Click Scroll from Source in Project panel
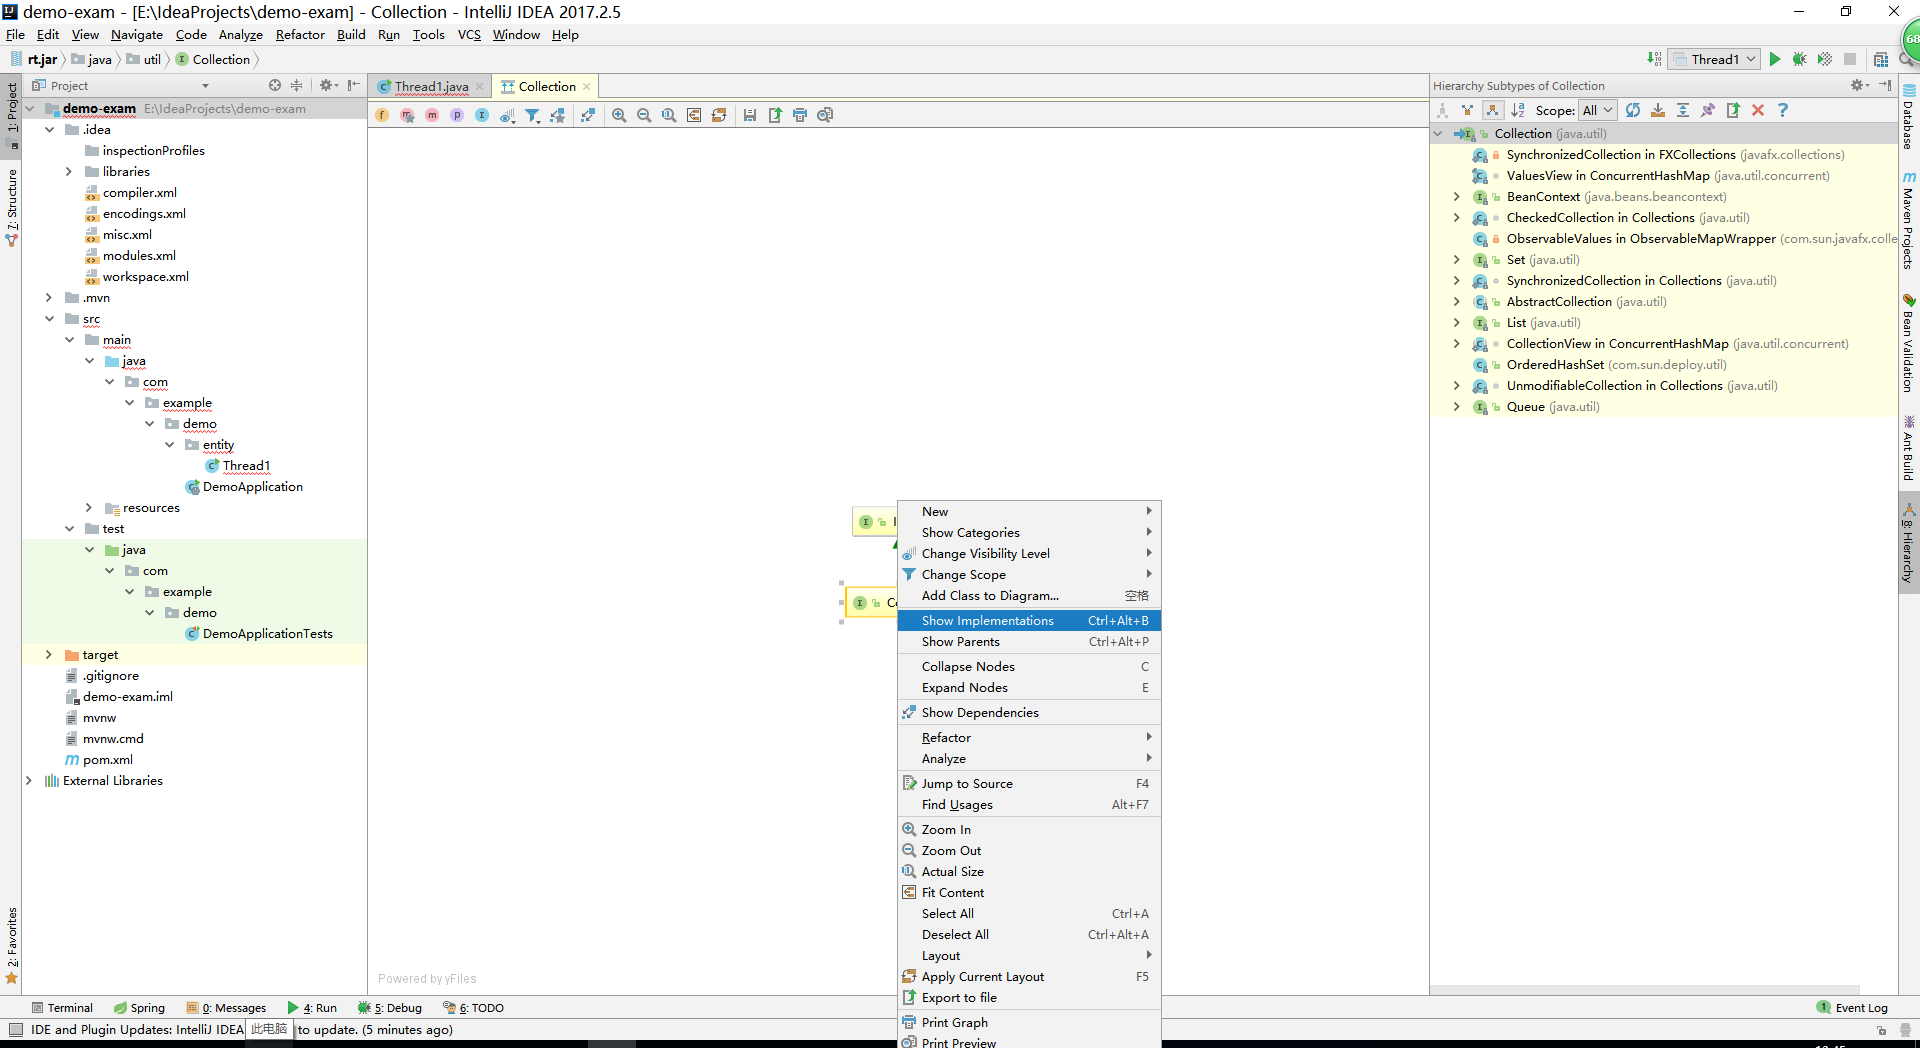 275,85
